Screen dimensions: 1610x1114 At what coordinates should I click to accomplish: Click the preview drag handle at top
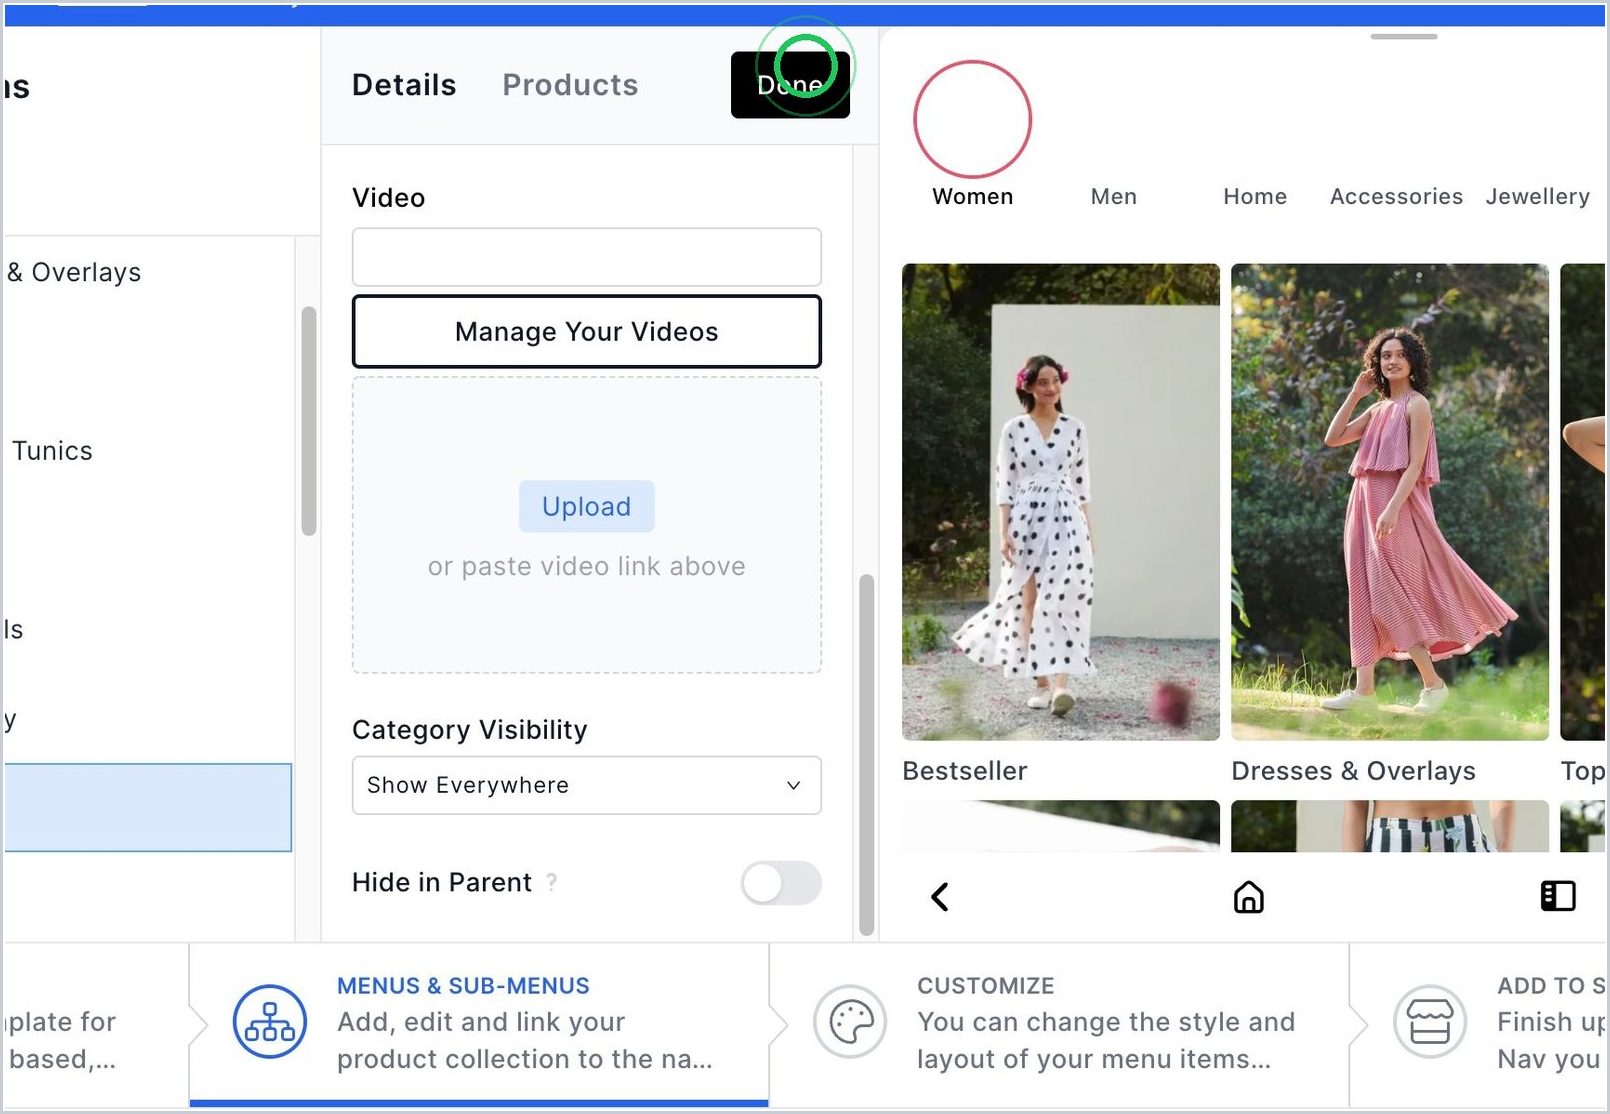coord(1404,37)
